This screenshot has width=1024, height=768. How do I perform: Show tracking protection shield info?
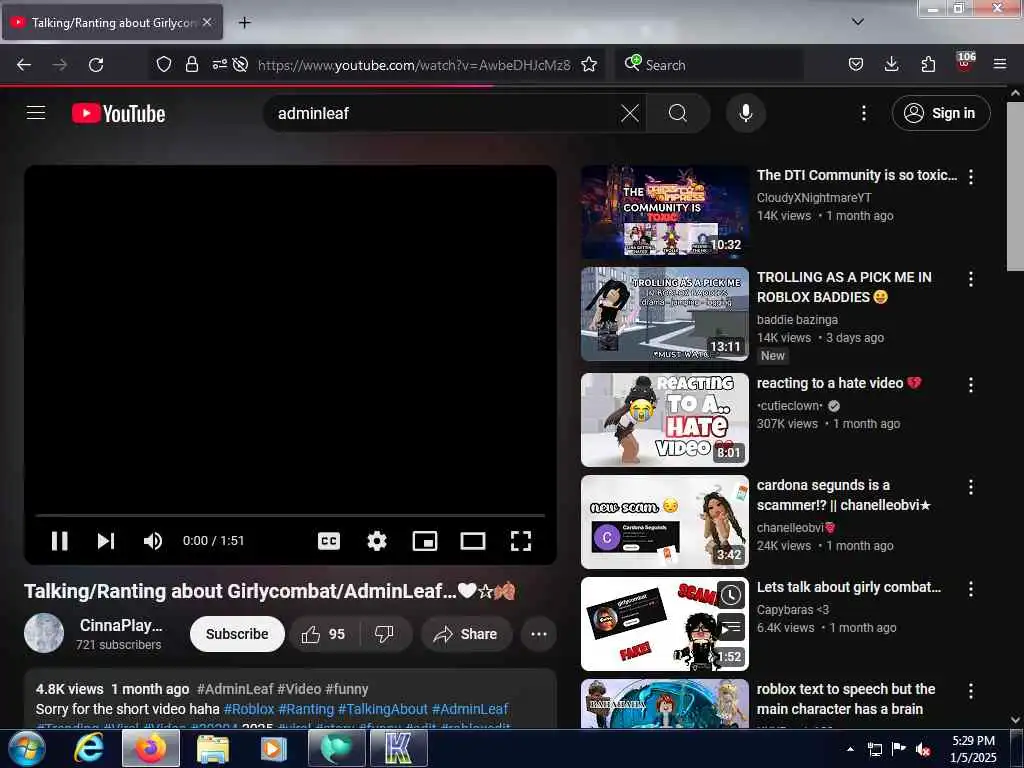coord(164,64)
